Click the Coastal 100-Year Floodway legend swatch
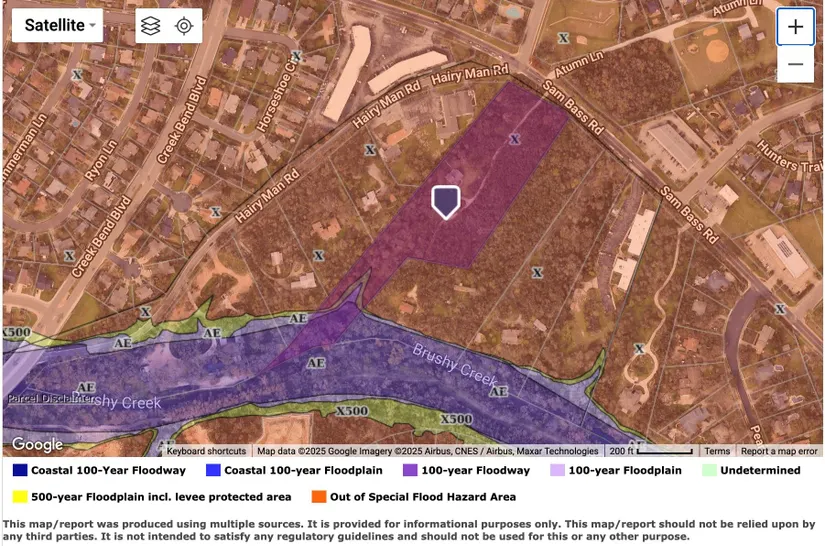The width and height of the screenshot is (825, 546). tap(20, 470)
